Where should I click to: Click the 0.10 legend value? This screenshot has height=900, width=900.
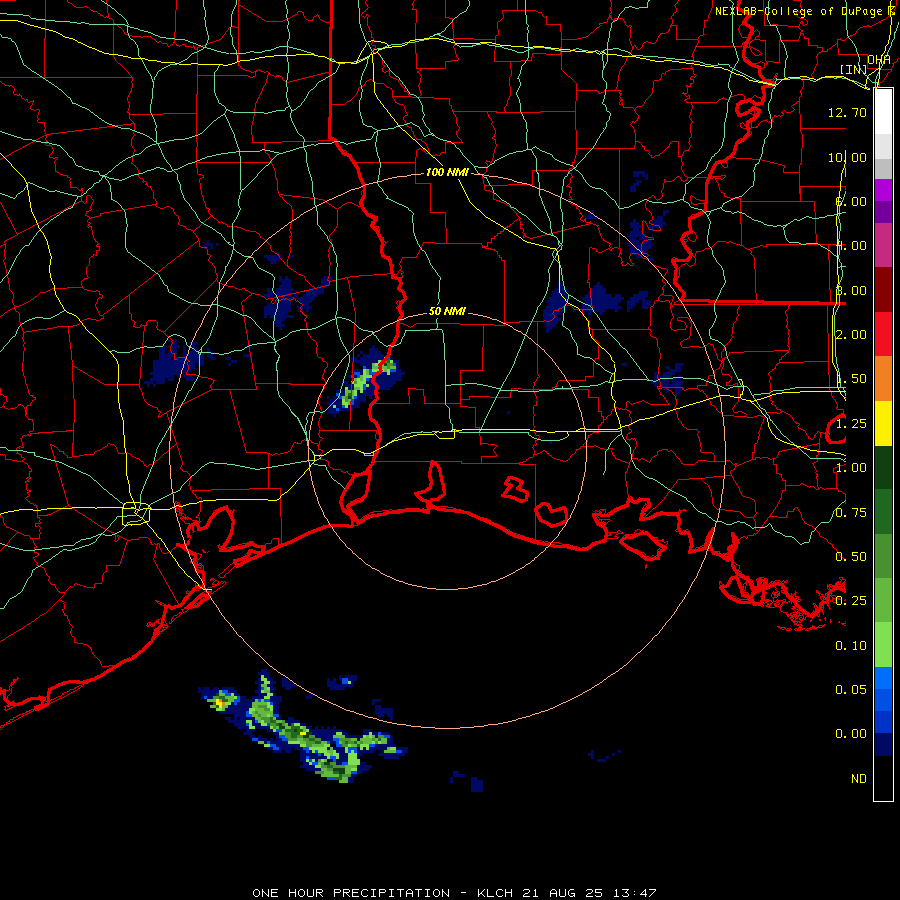tap(851, 646)
